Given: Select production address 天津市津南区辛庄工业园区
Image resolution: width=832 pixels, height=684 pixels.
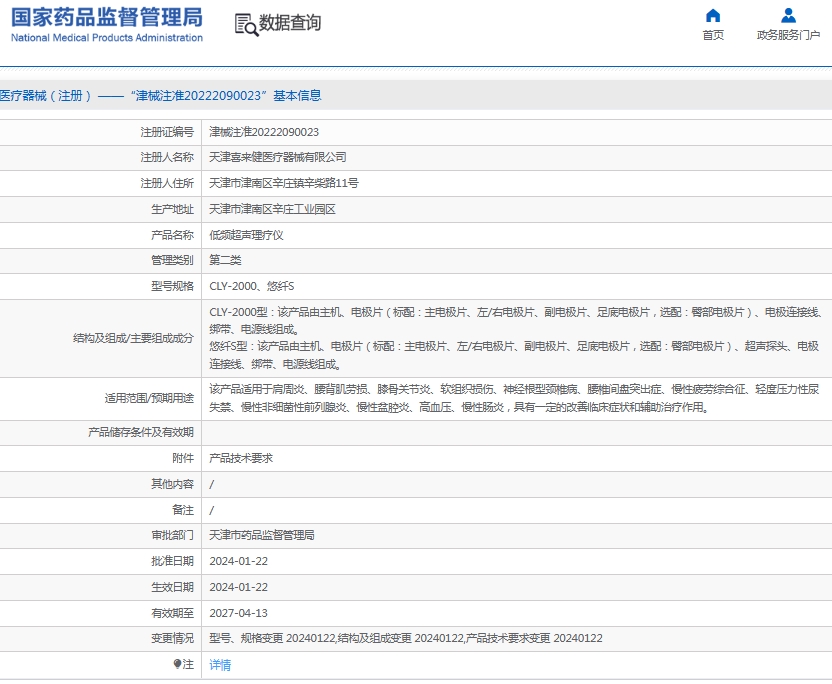Looking at the screenshot, I should click(x=272, y=209).
